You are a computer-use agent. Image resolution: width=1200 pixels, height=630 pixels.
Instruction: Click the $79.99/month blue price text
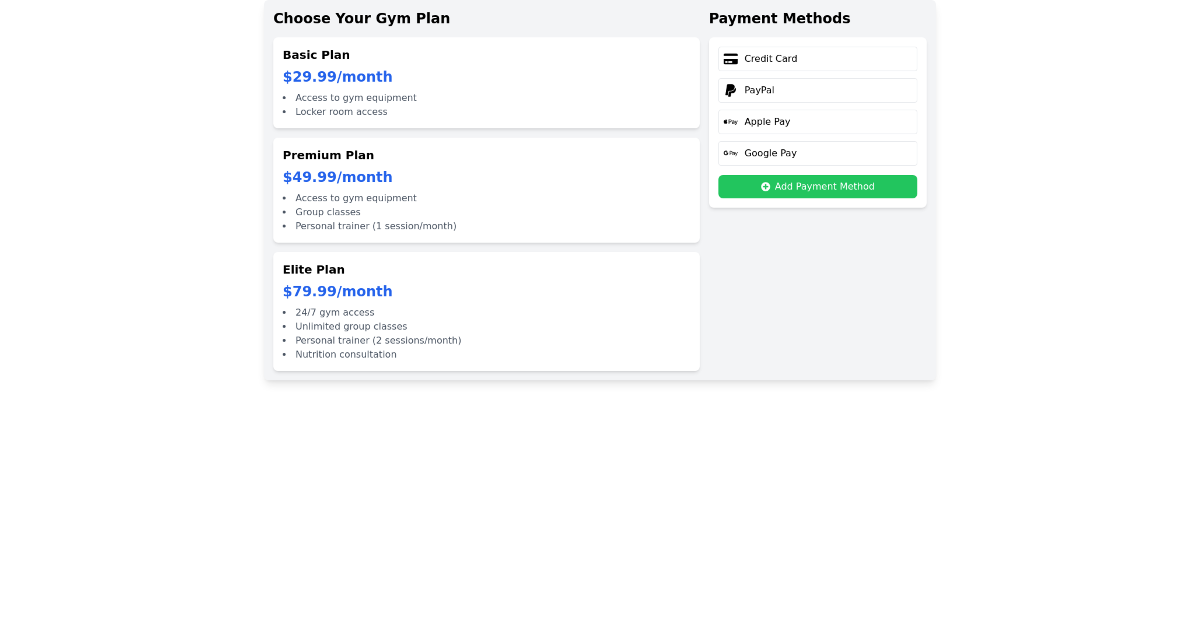pyautogui.click(x=337, y=291)
